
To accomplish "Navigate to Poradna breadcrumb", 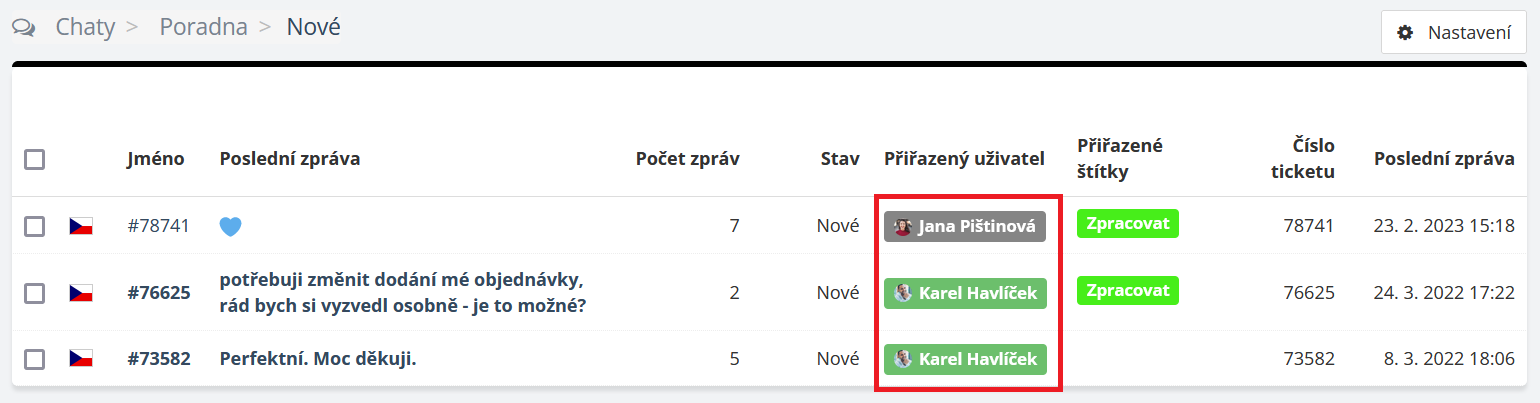I will (x=203, y=27).
